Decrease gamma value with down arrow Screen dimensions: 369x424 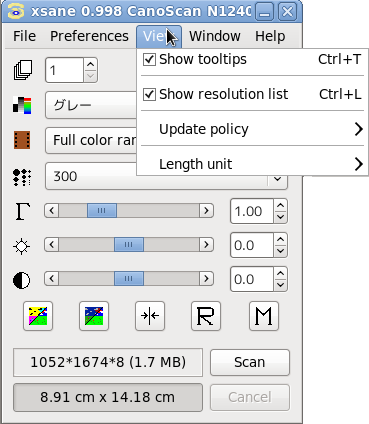point(280,217)
